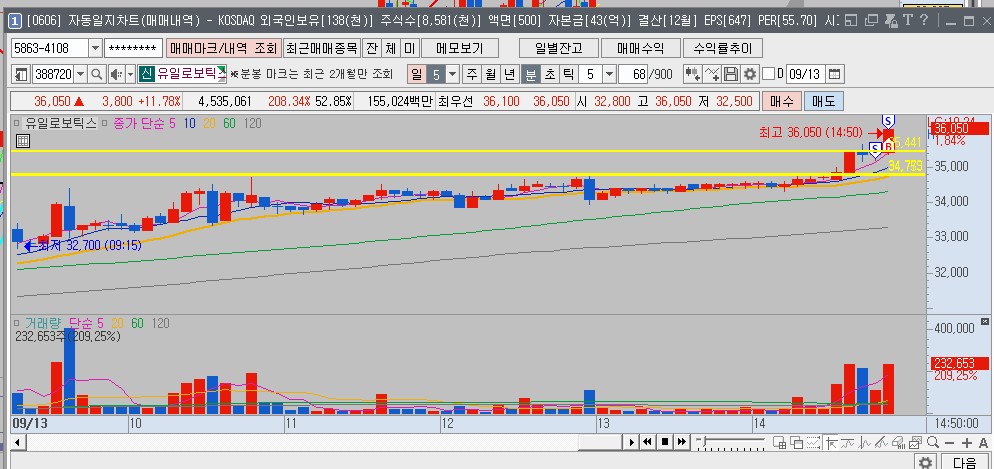This screenshot has height=469, width=994.
Task: Click the candle-add indicator icon
Action: tap(693, 74)
